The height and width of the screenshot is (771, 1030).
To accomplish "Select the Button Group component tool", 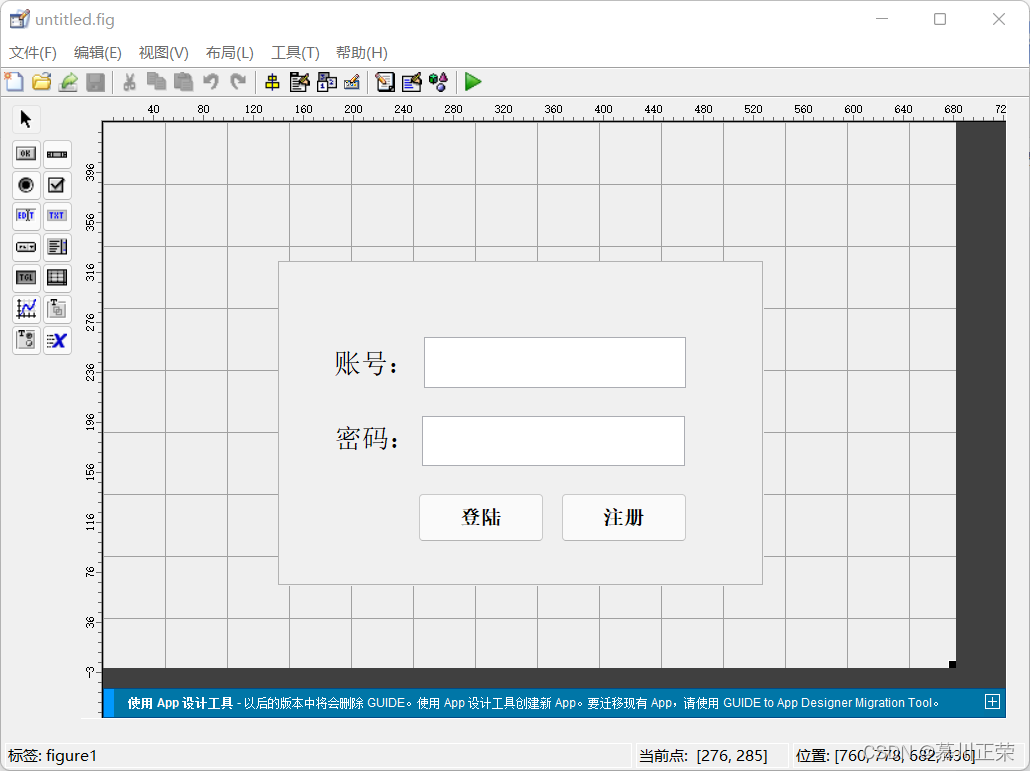I will tap(26, 340).
